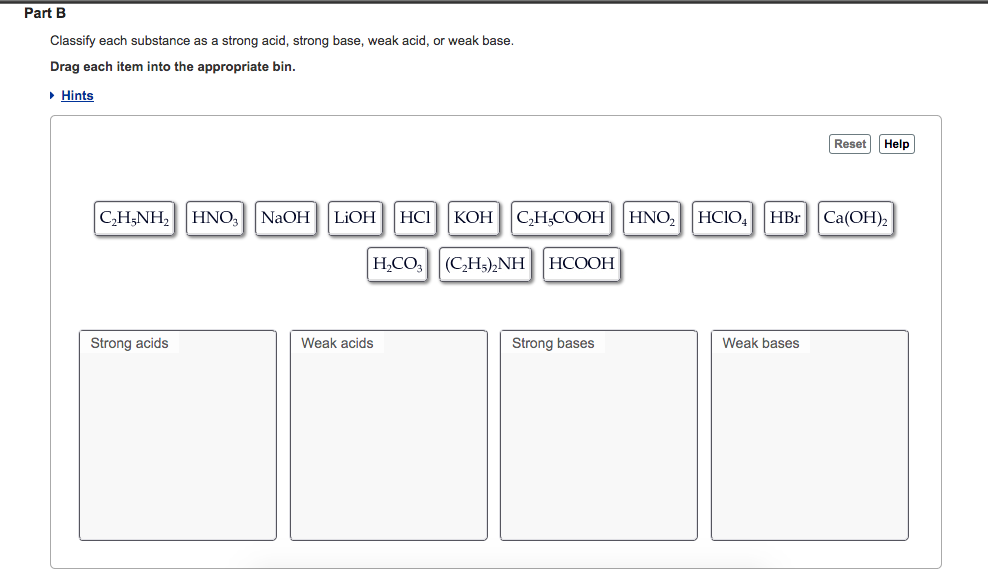Choose the HCl tile

(x=415, y=217)
